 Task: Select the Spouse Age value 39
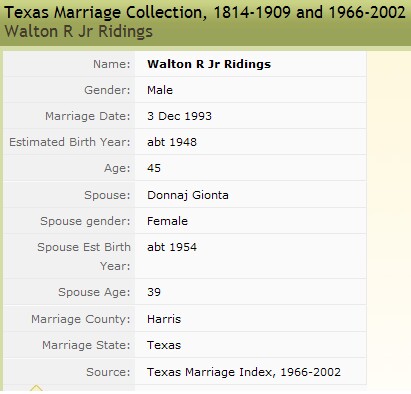tap(154, 292)
